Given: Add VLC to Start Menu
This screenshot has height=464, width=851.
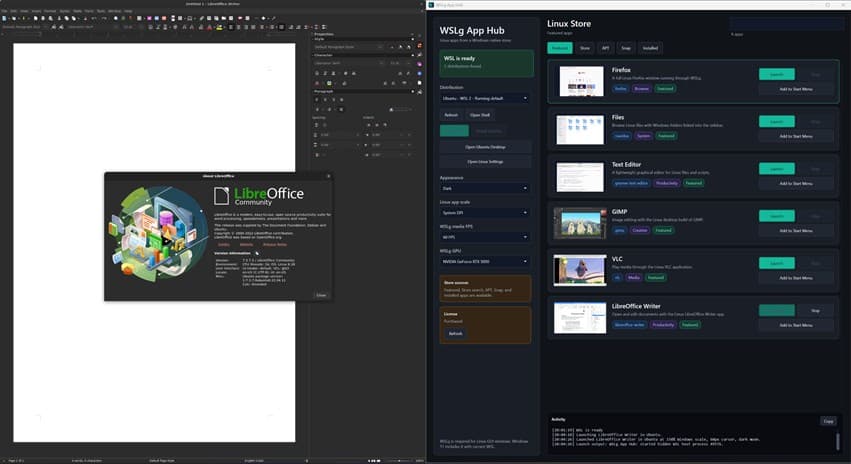Looking at the screenshot, I should point(796,278).
